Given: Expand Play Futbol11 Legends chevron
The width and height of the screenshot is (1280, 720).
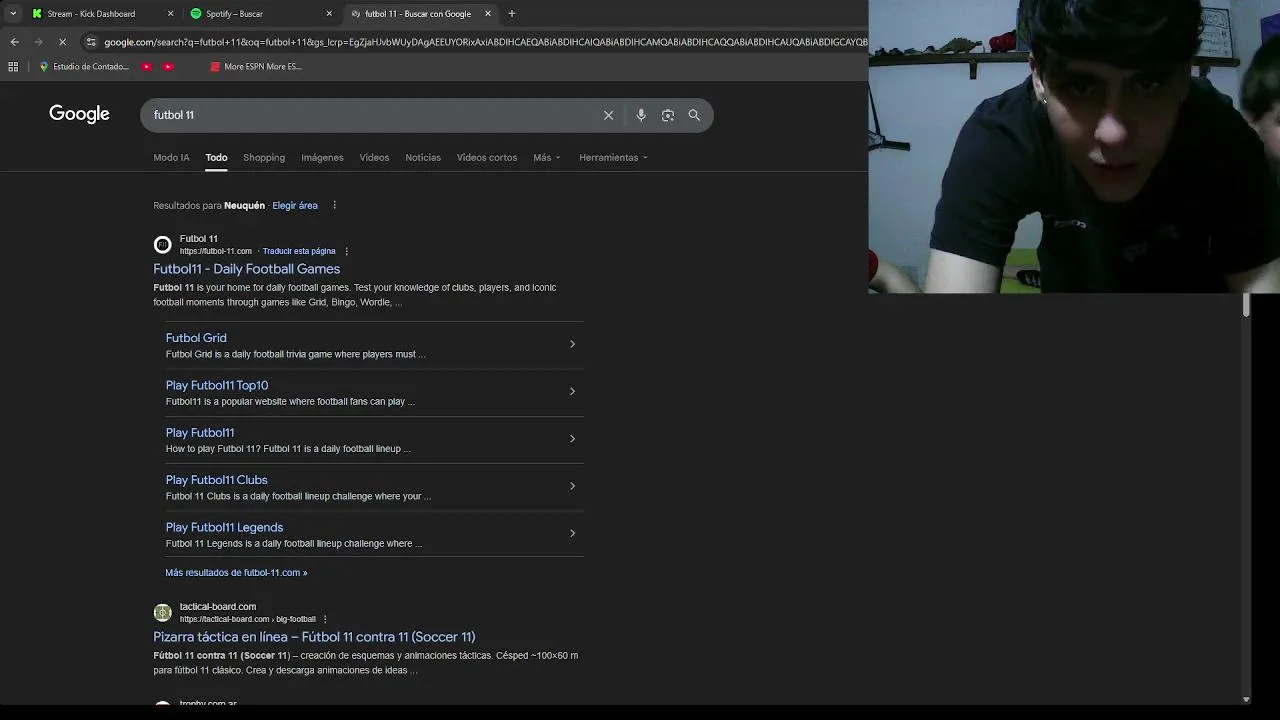Looking at the screenshot, I should tap(572, 533).
